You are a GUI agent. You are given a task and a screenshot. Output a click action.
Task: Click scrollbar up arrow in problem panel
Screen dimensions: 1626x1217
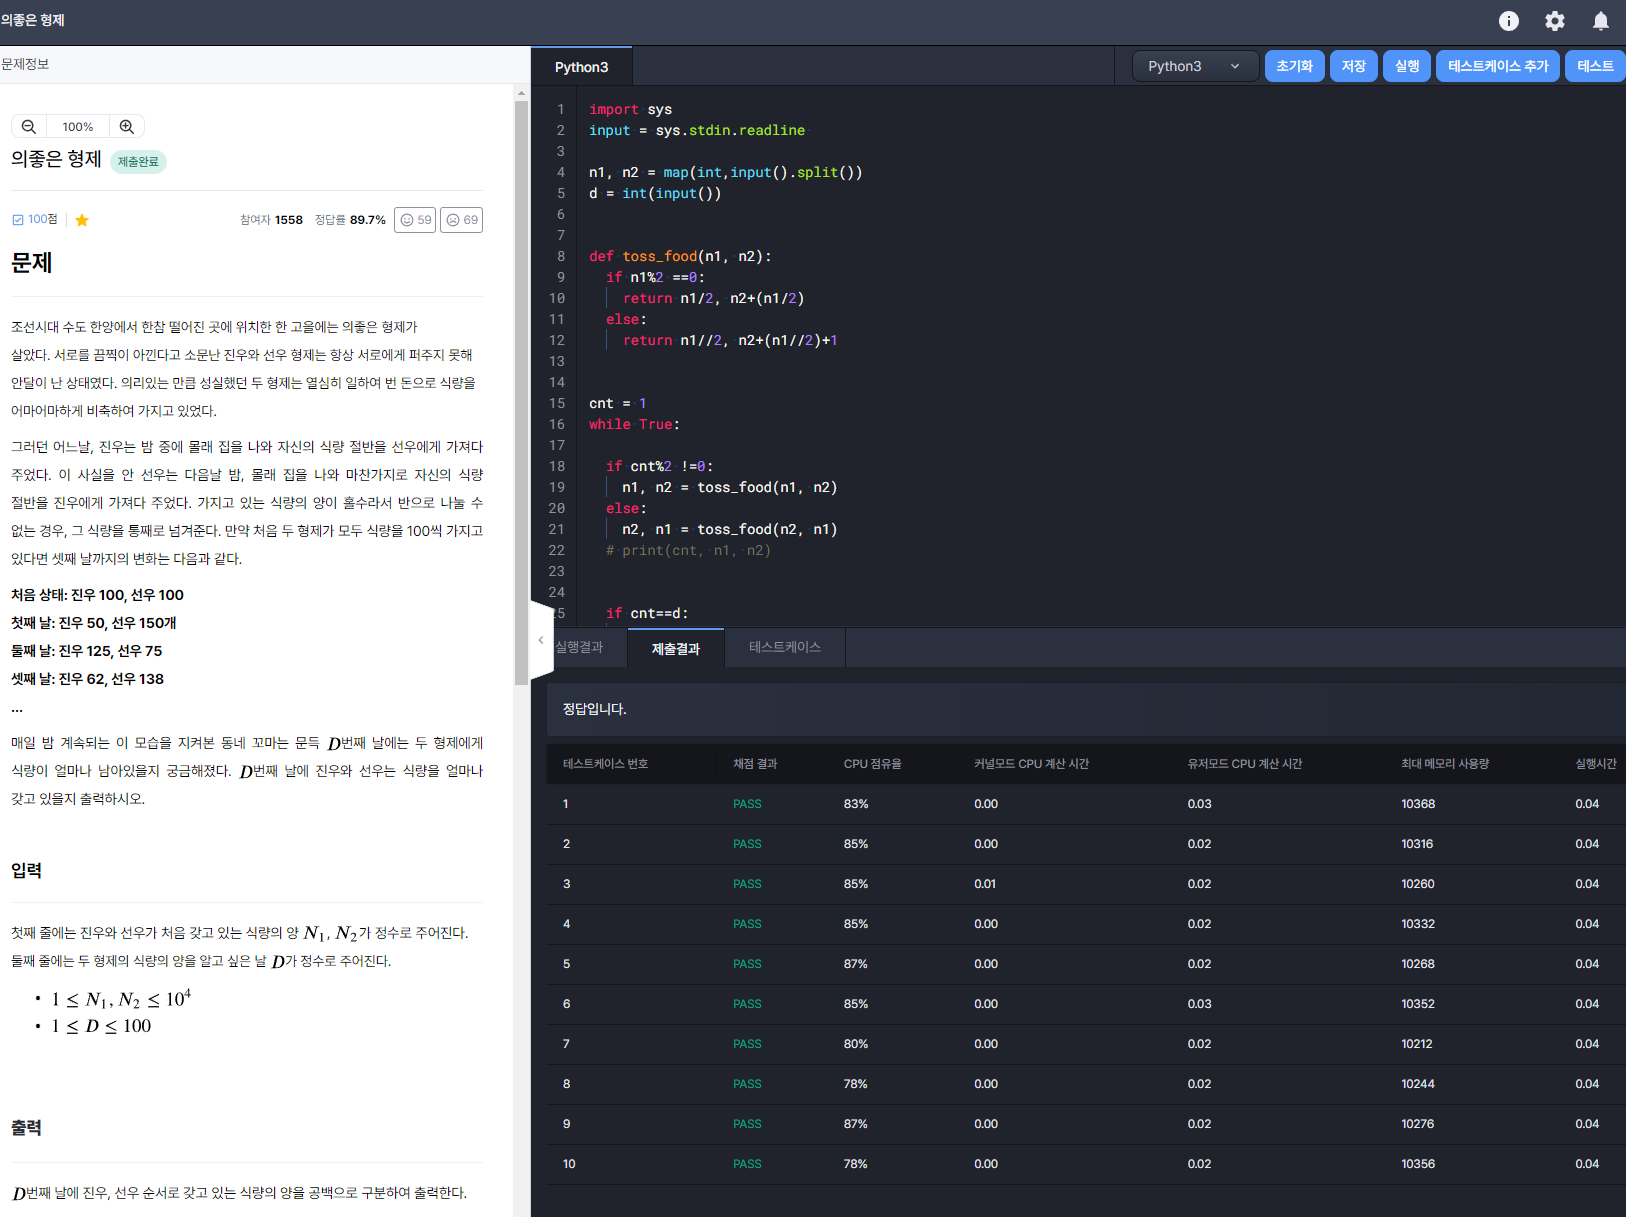coord(521,93)
